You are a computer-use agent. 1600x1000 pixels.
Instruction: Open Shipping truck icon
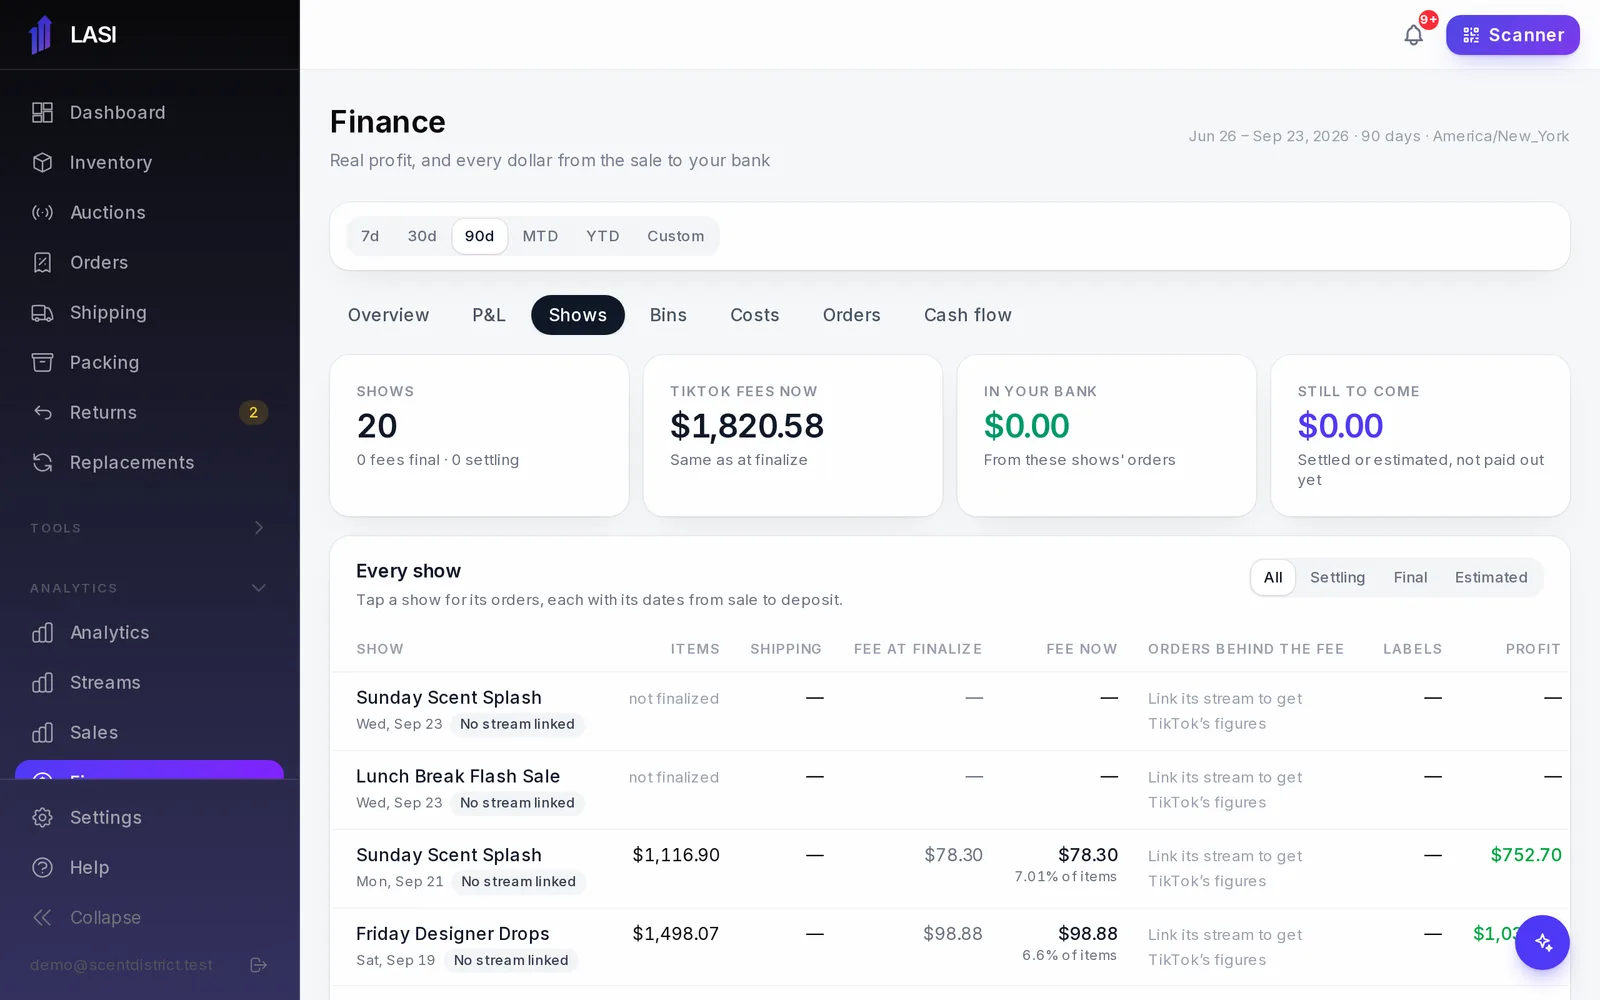[x=42, y=313]
